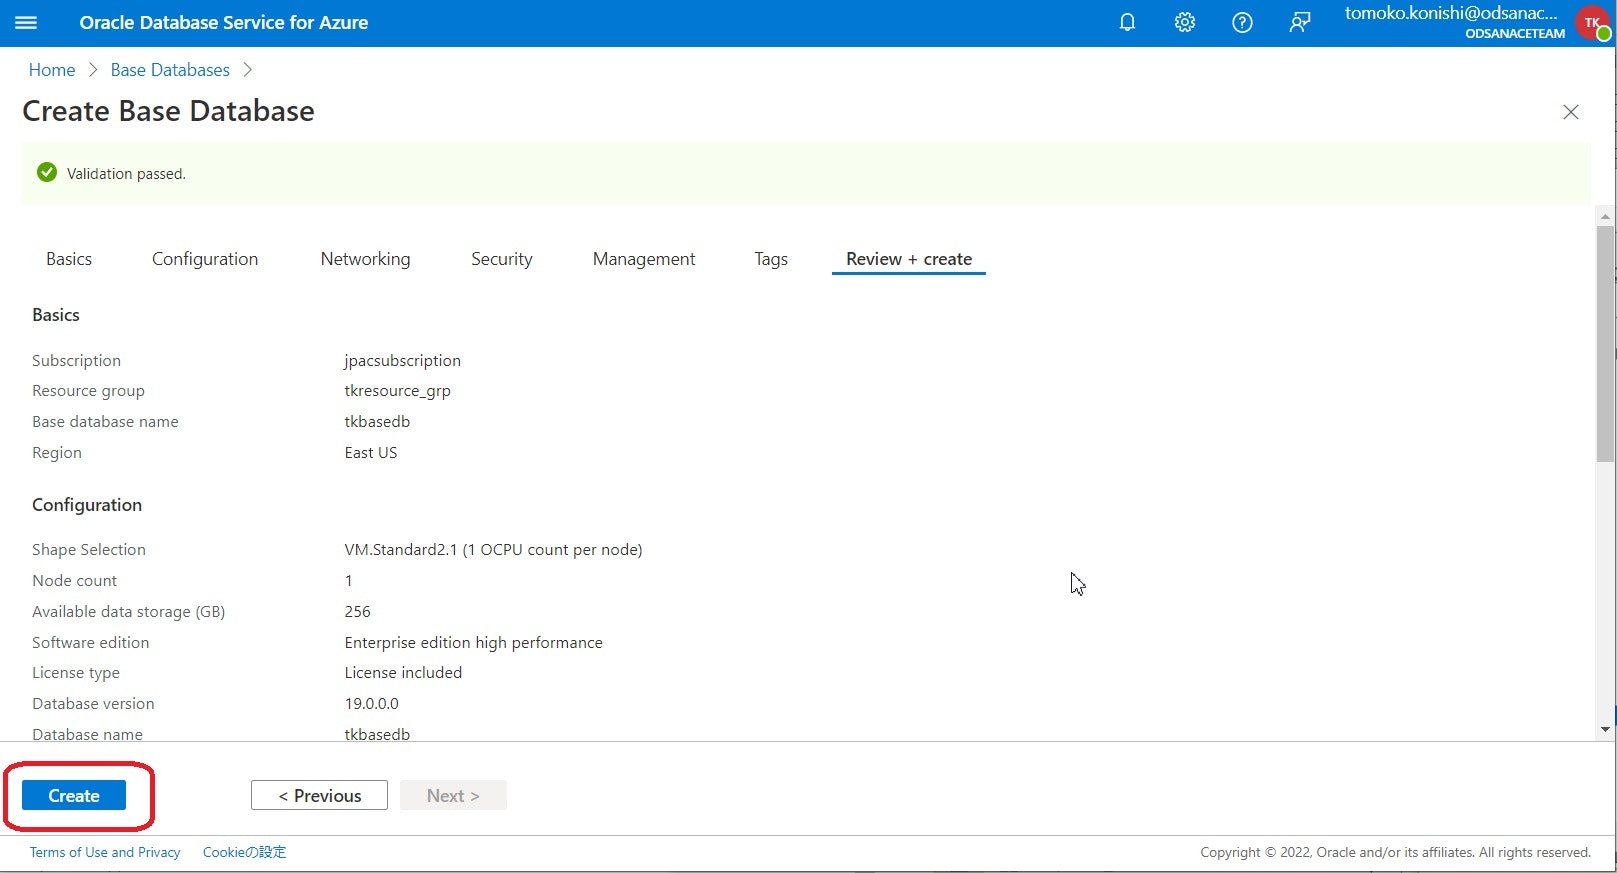Open the hamburger navigation menu
Viewport: 1617px width, 873px height.
coord(26,22)
